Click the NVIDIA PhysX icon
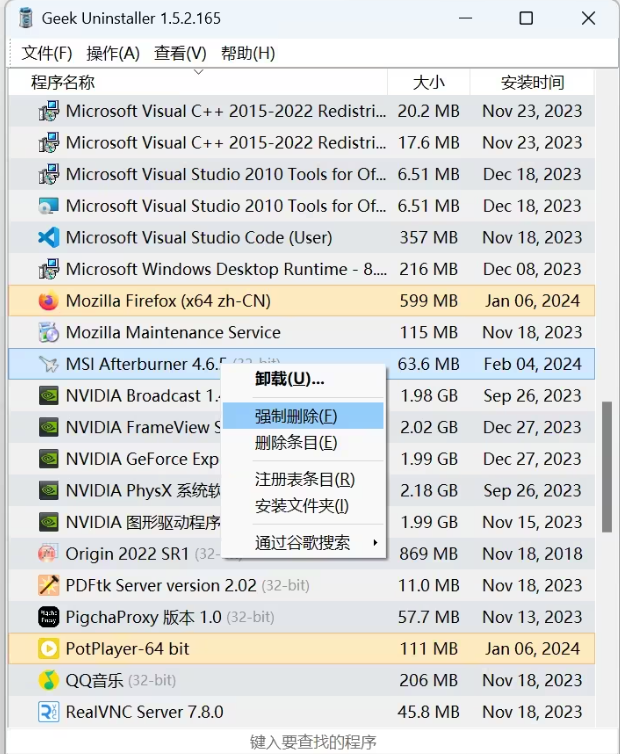 [x=49, y=490]
